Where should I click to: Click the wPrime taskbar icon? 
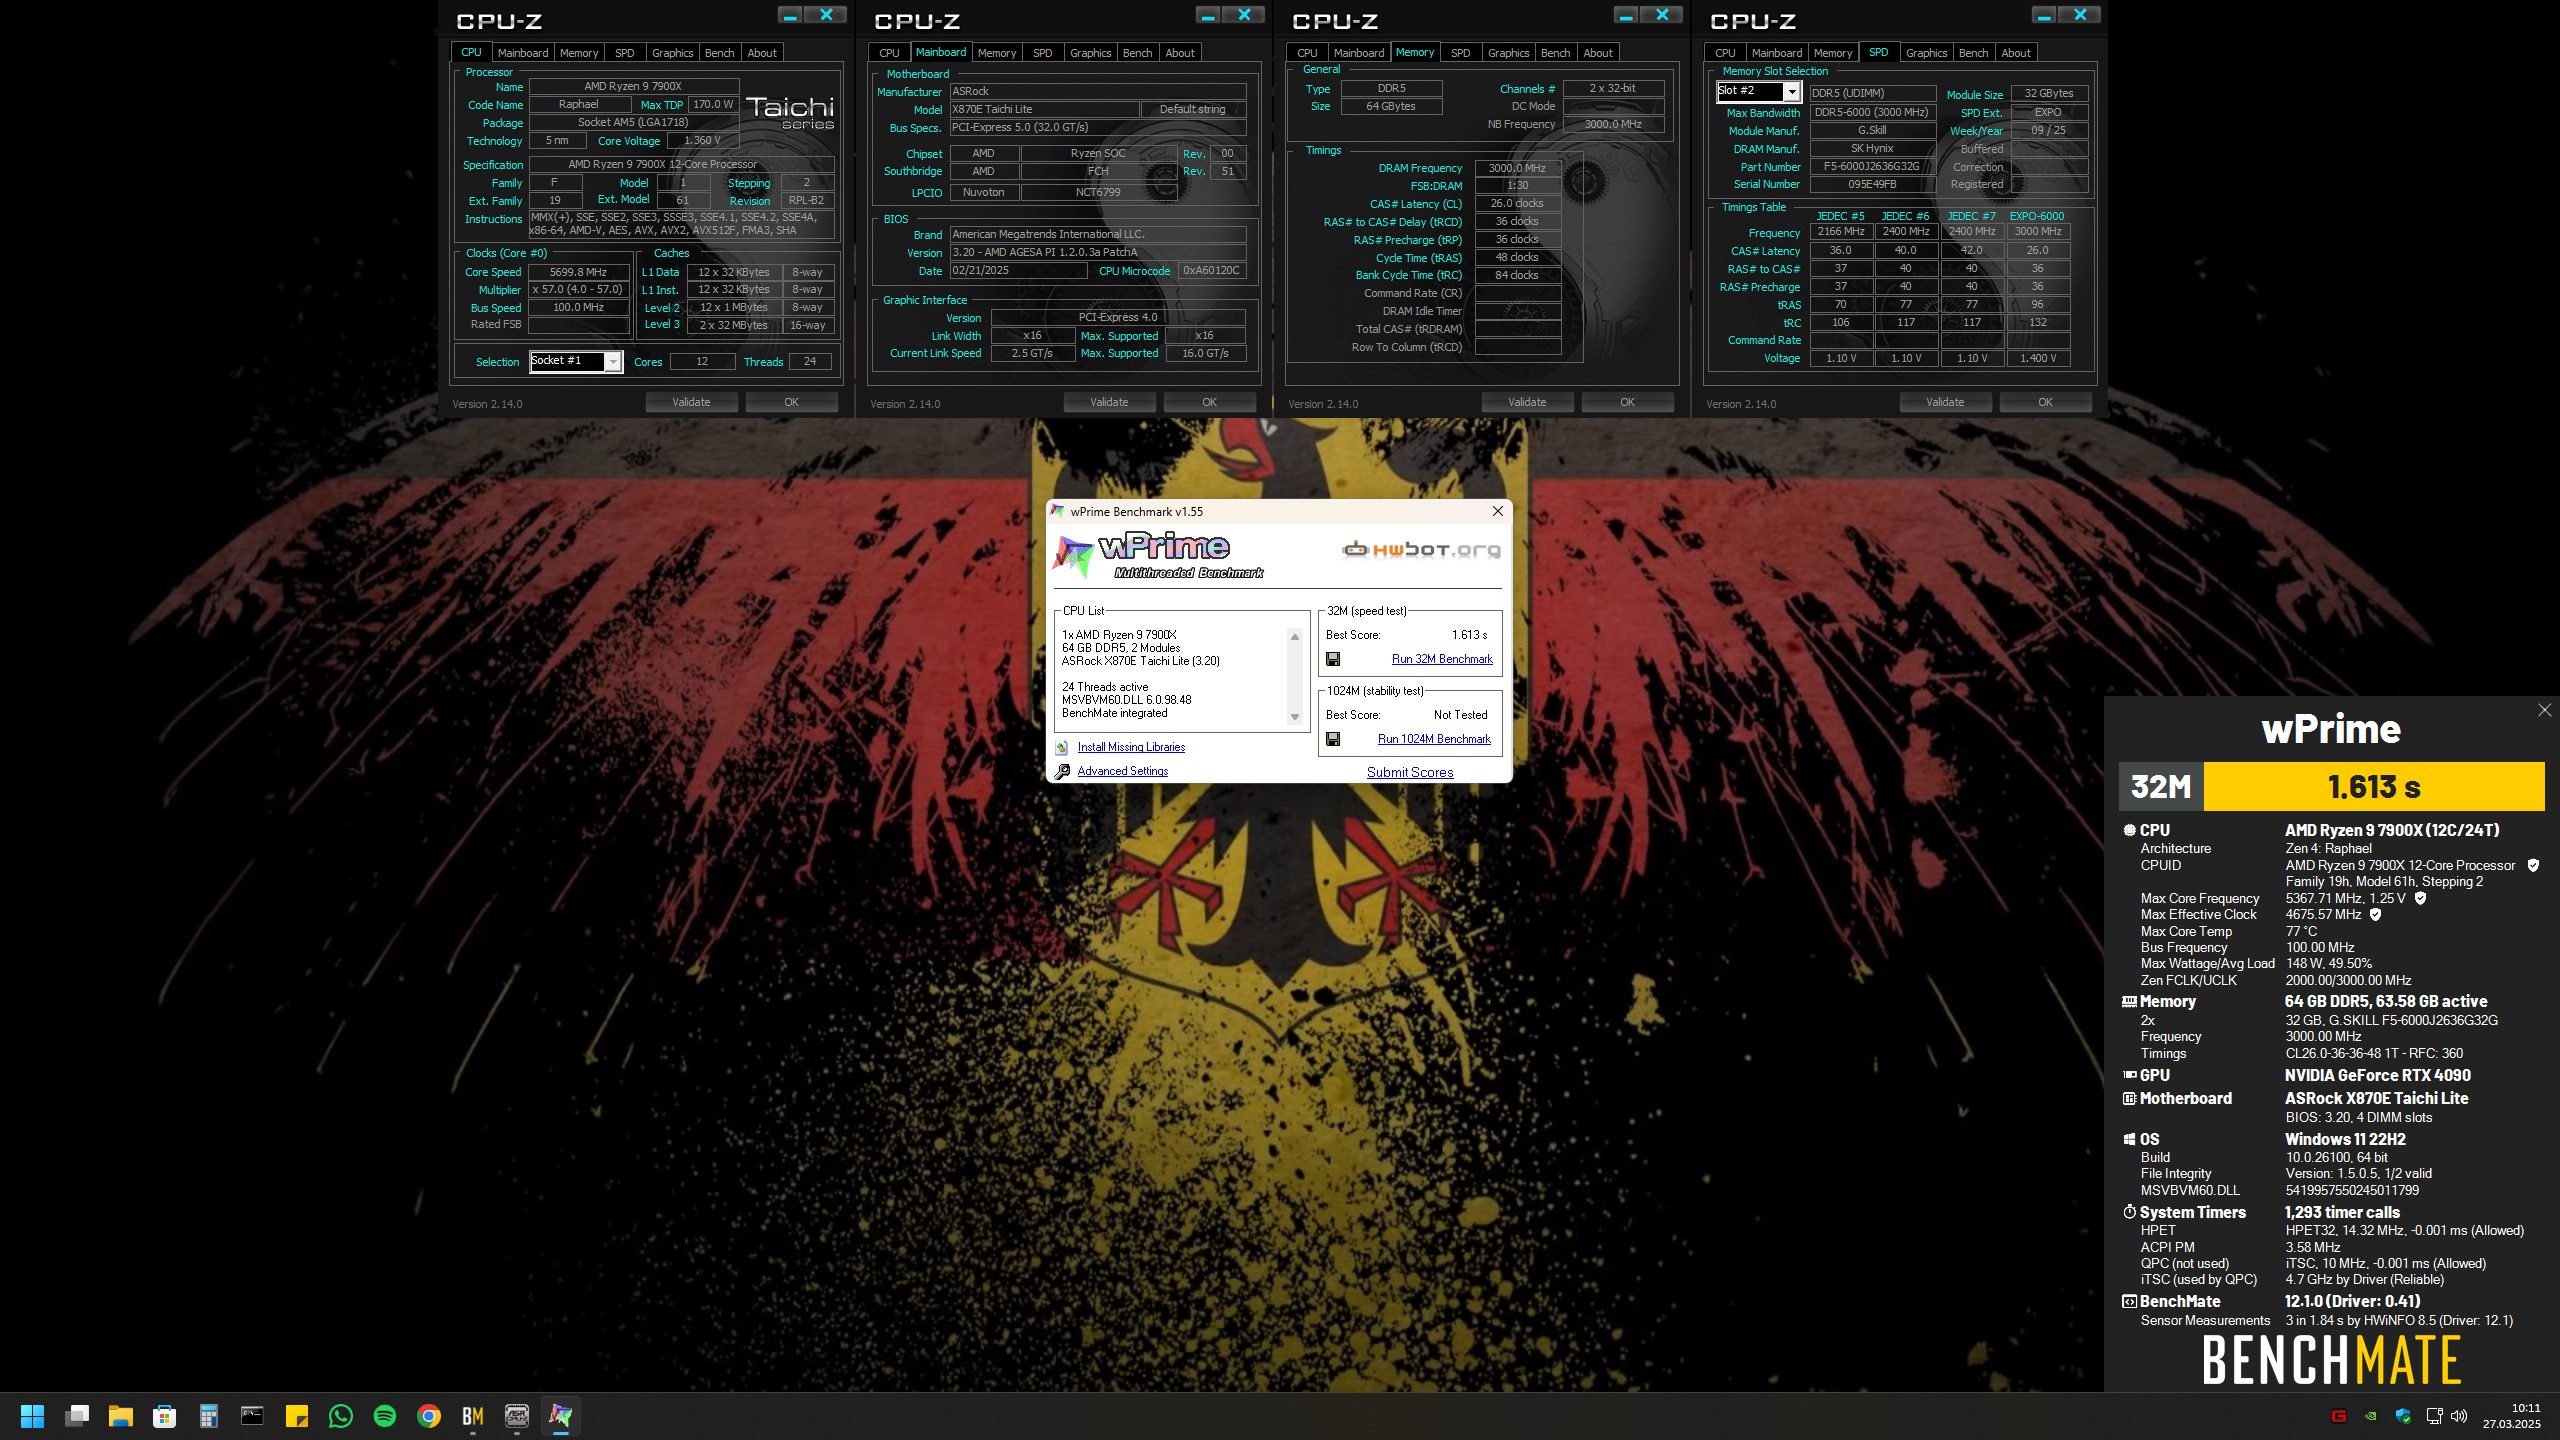click(561, 1416)
